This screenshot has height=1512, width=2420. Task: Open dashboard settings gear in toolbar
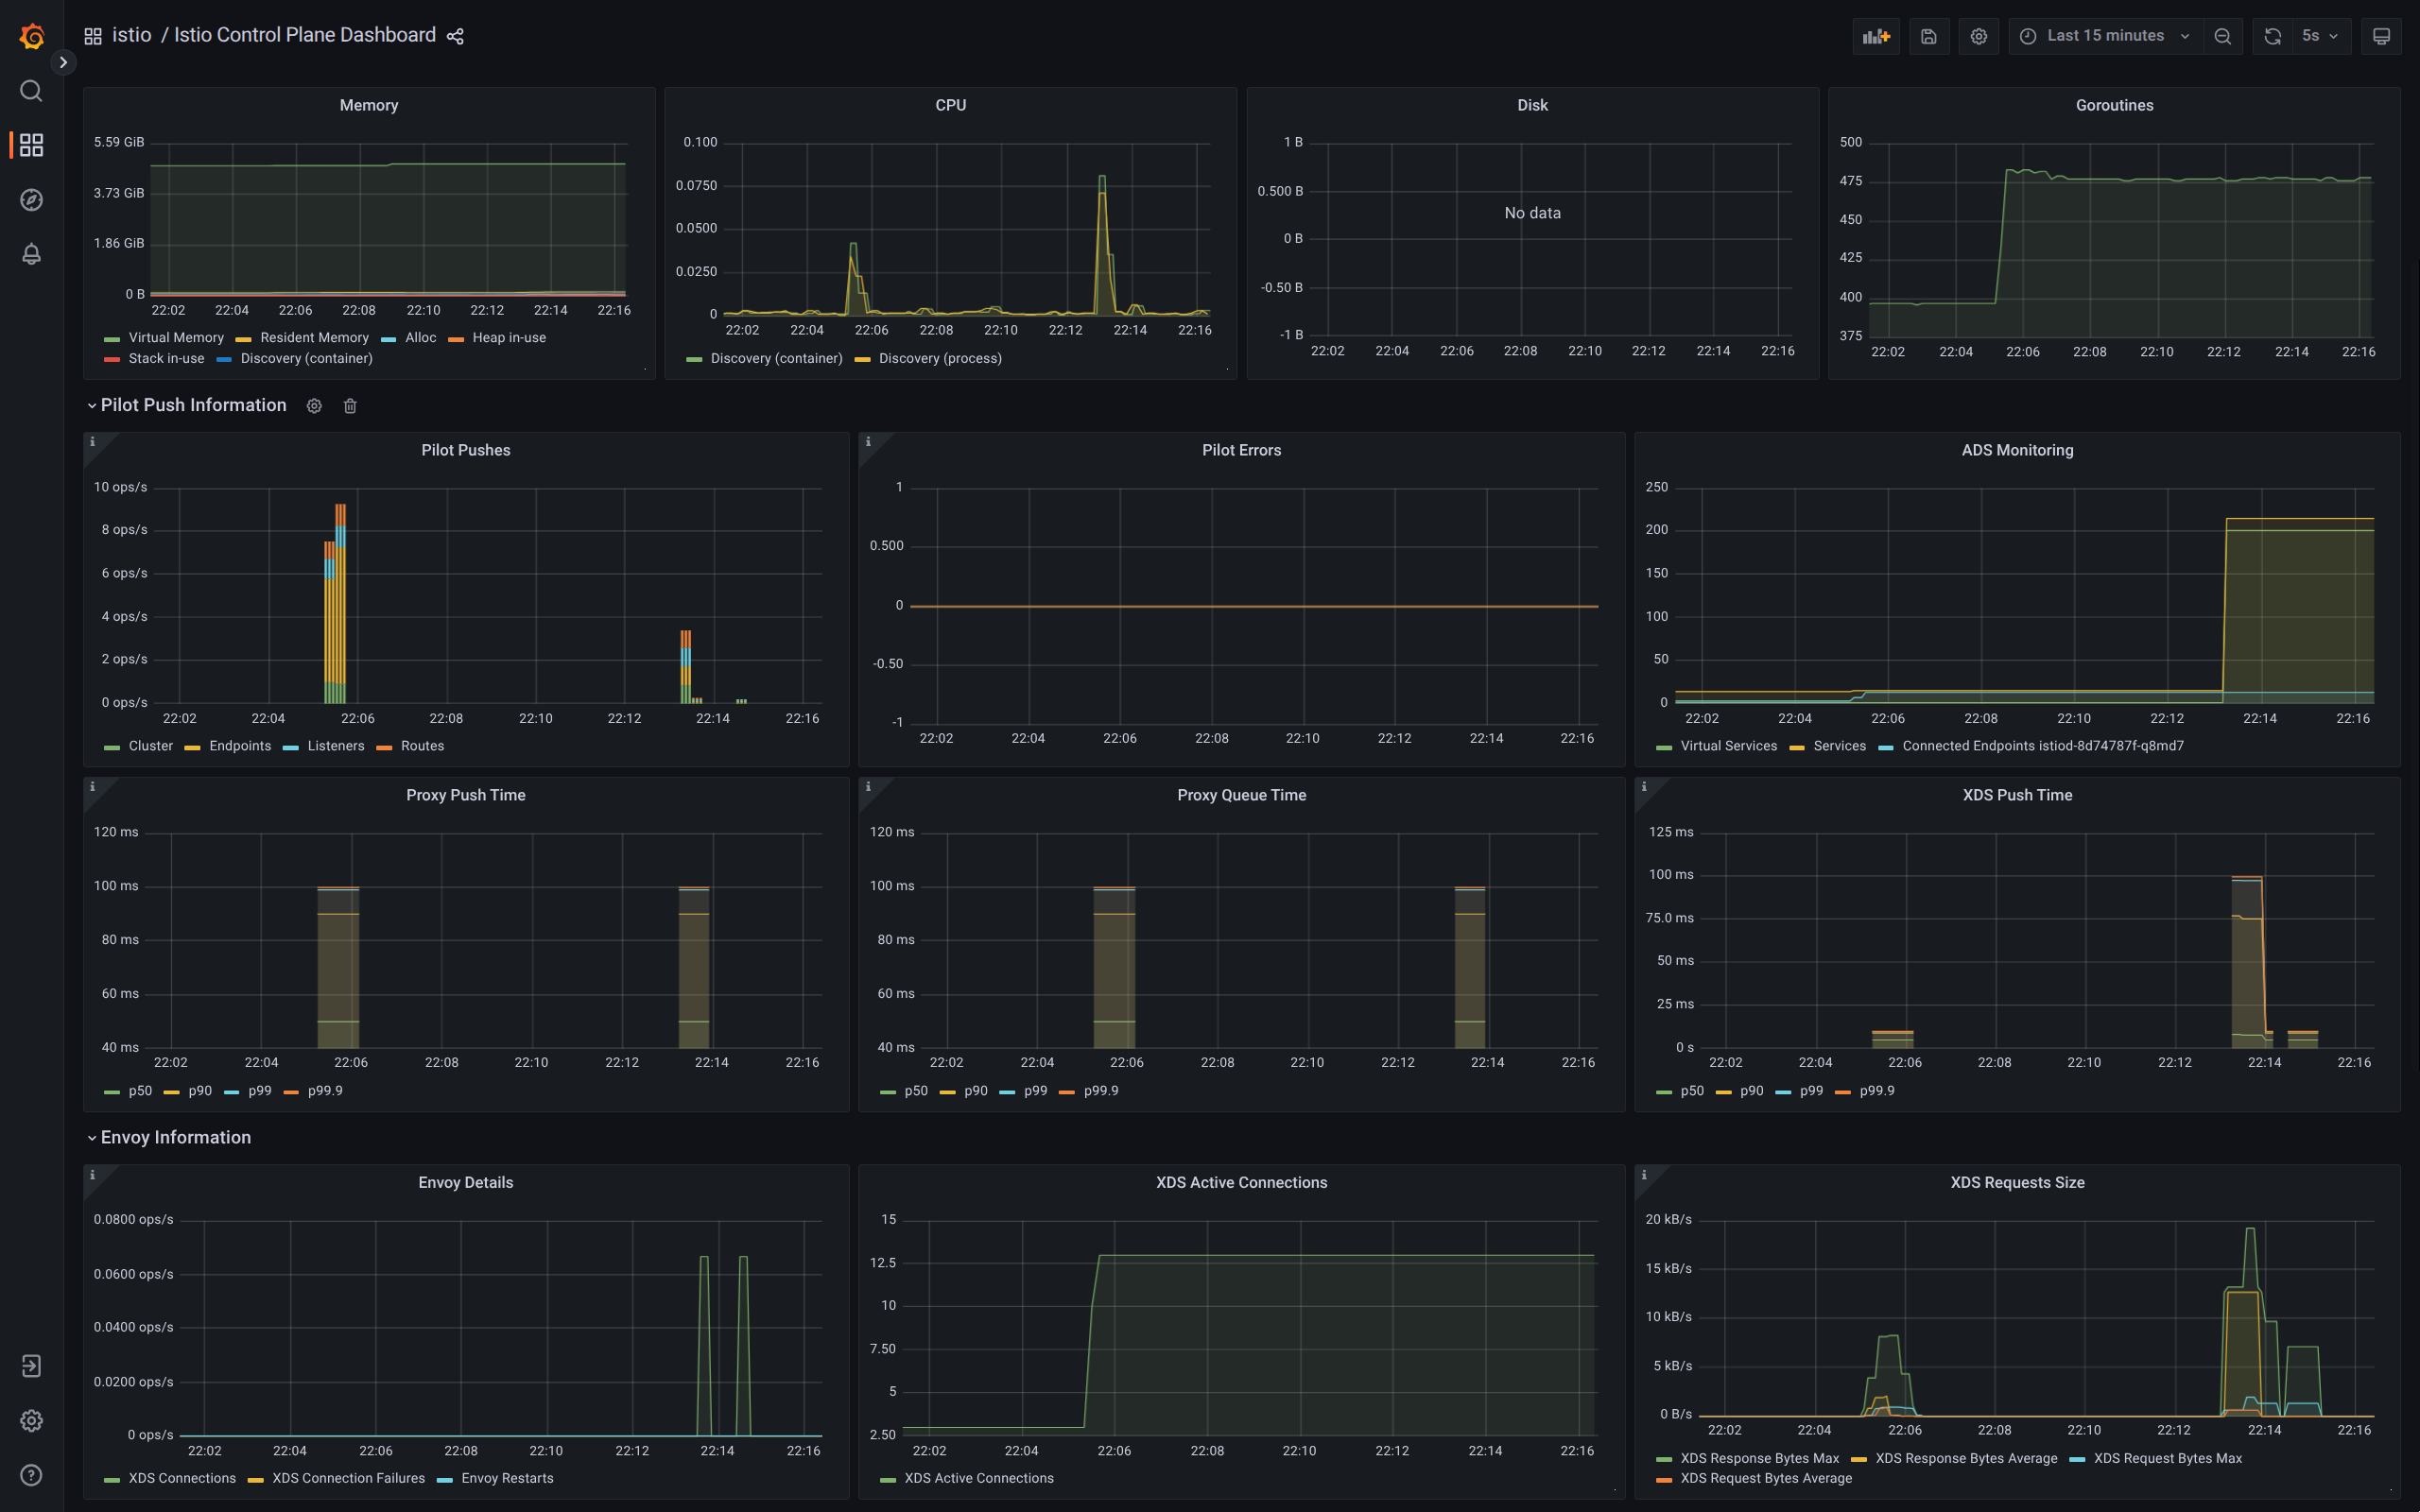click(x=1979, y=36)
